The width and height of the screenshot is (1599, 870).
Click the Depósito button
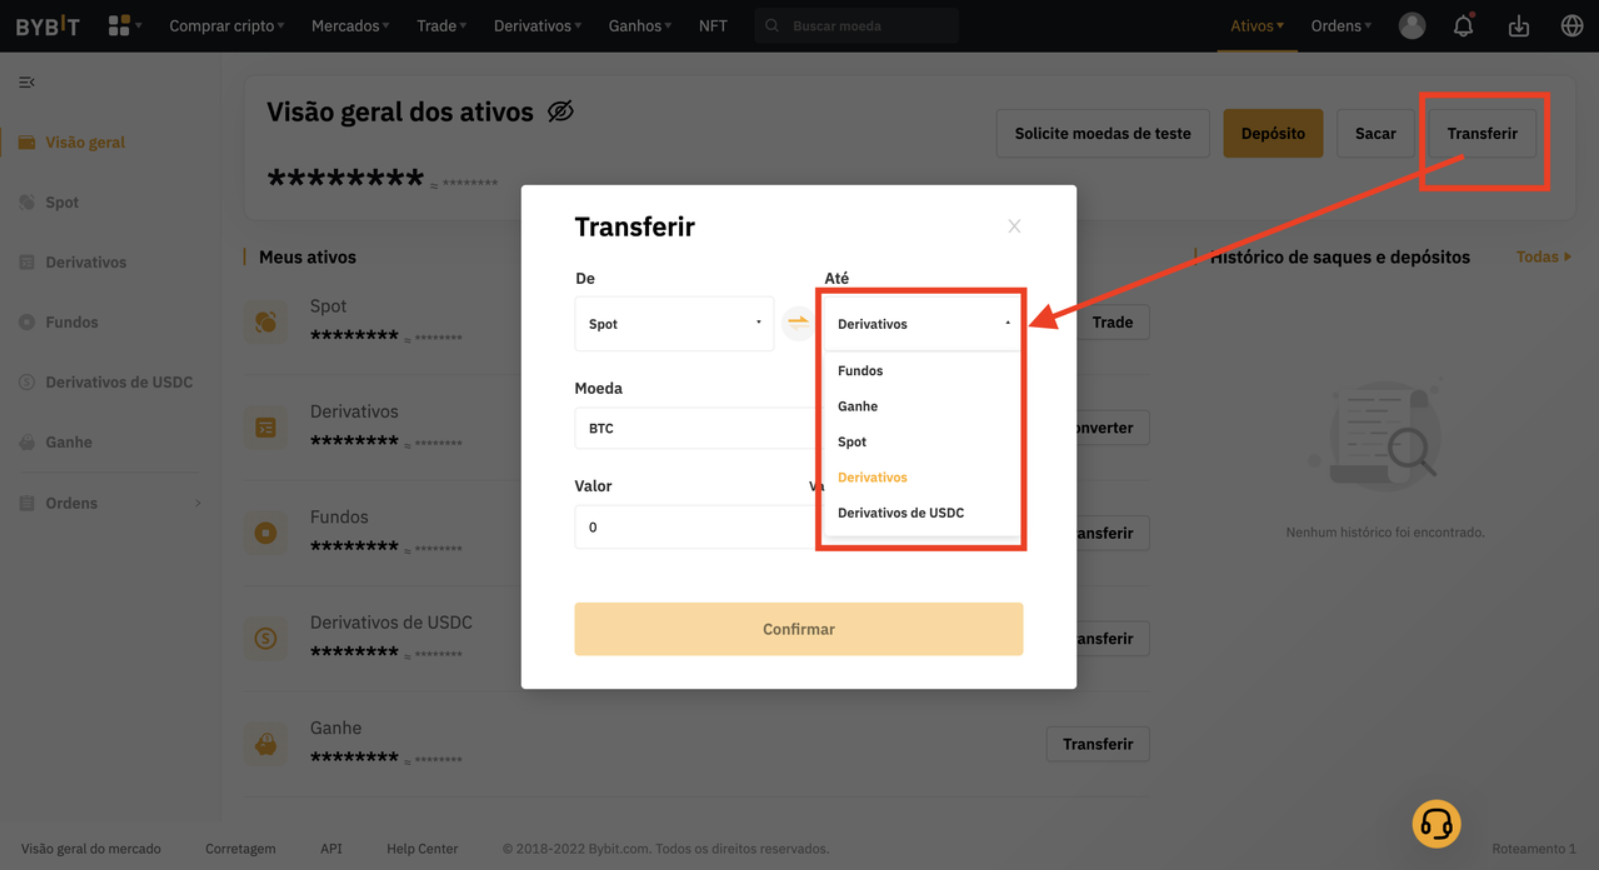click(1272, 134)
